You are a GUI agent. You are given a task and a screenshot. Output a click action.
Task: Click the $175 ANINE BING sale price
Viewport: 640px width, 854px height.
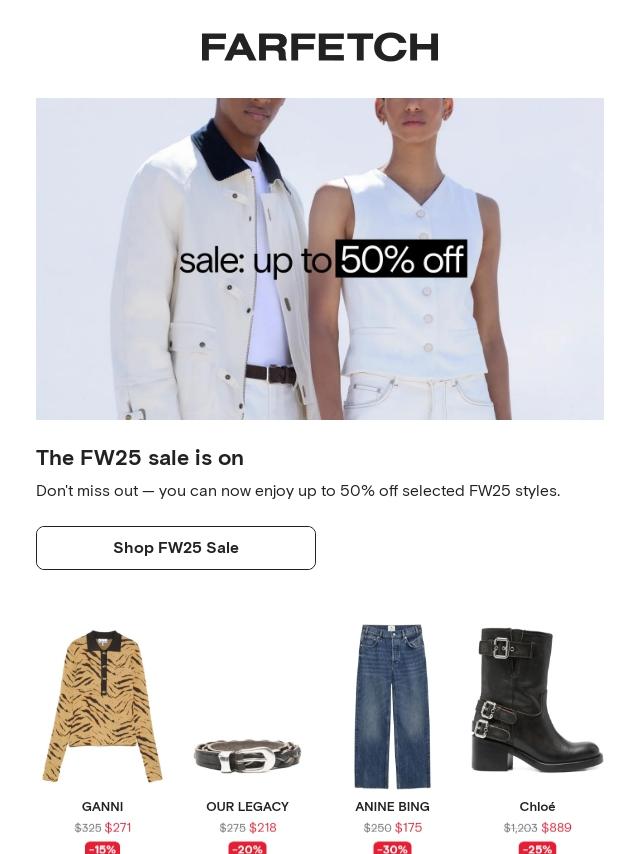coord(408,828)
